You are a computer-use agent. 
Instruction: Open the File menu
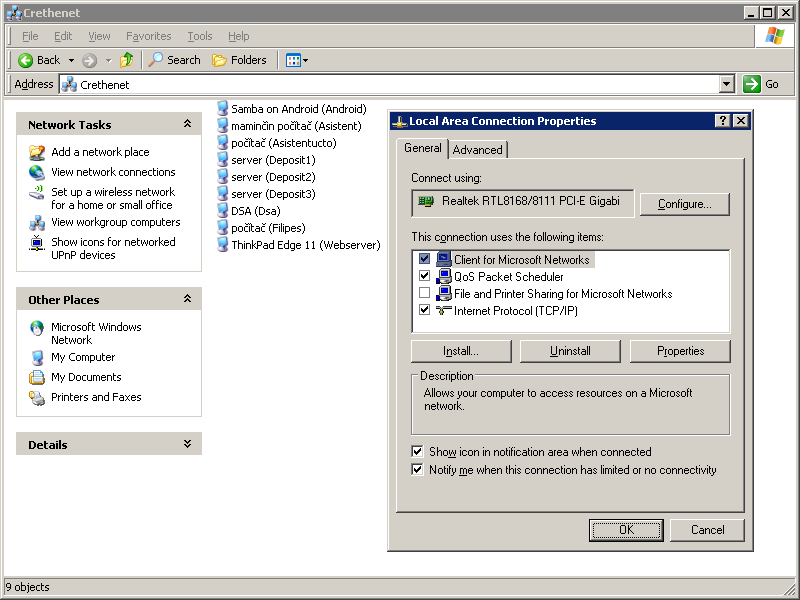click(30, 36)
